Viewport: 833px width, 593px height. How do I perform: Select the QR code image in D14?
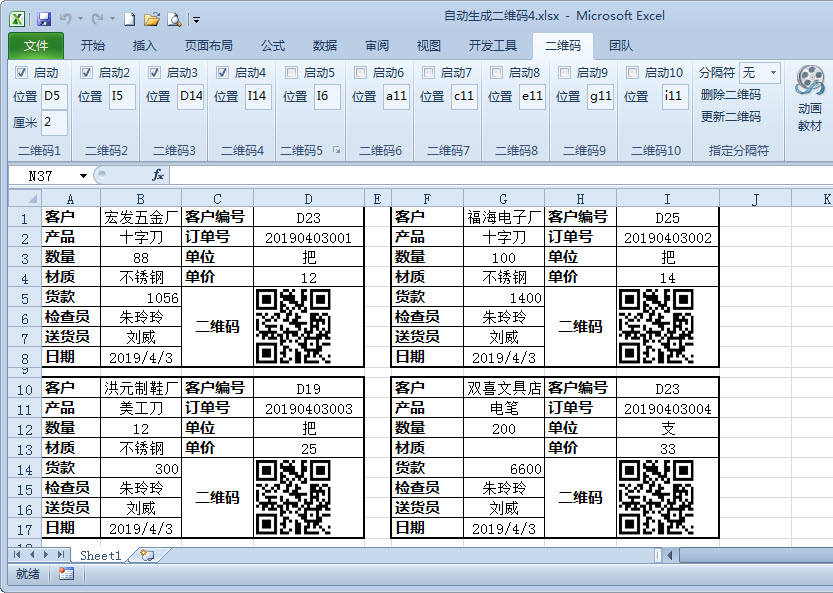coord(293,497)
